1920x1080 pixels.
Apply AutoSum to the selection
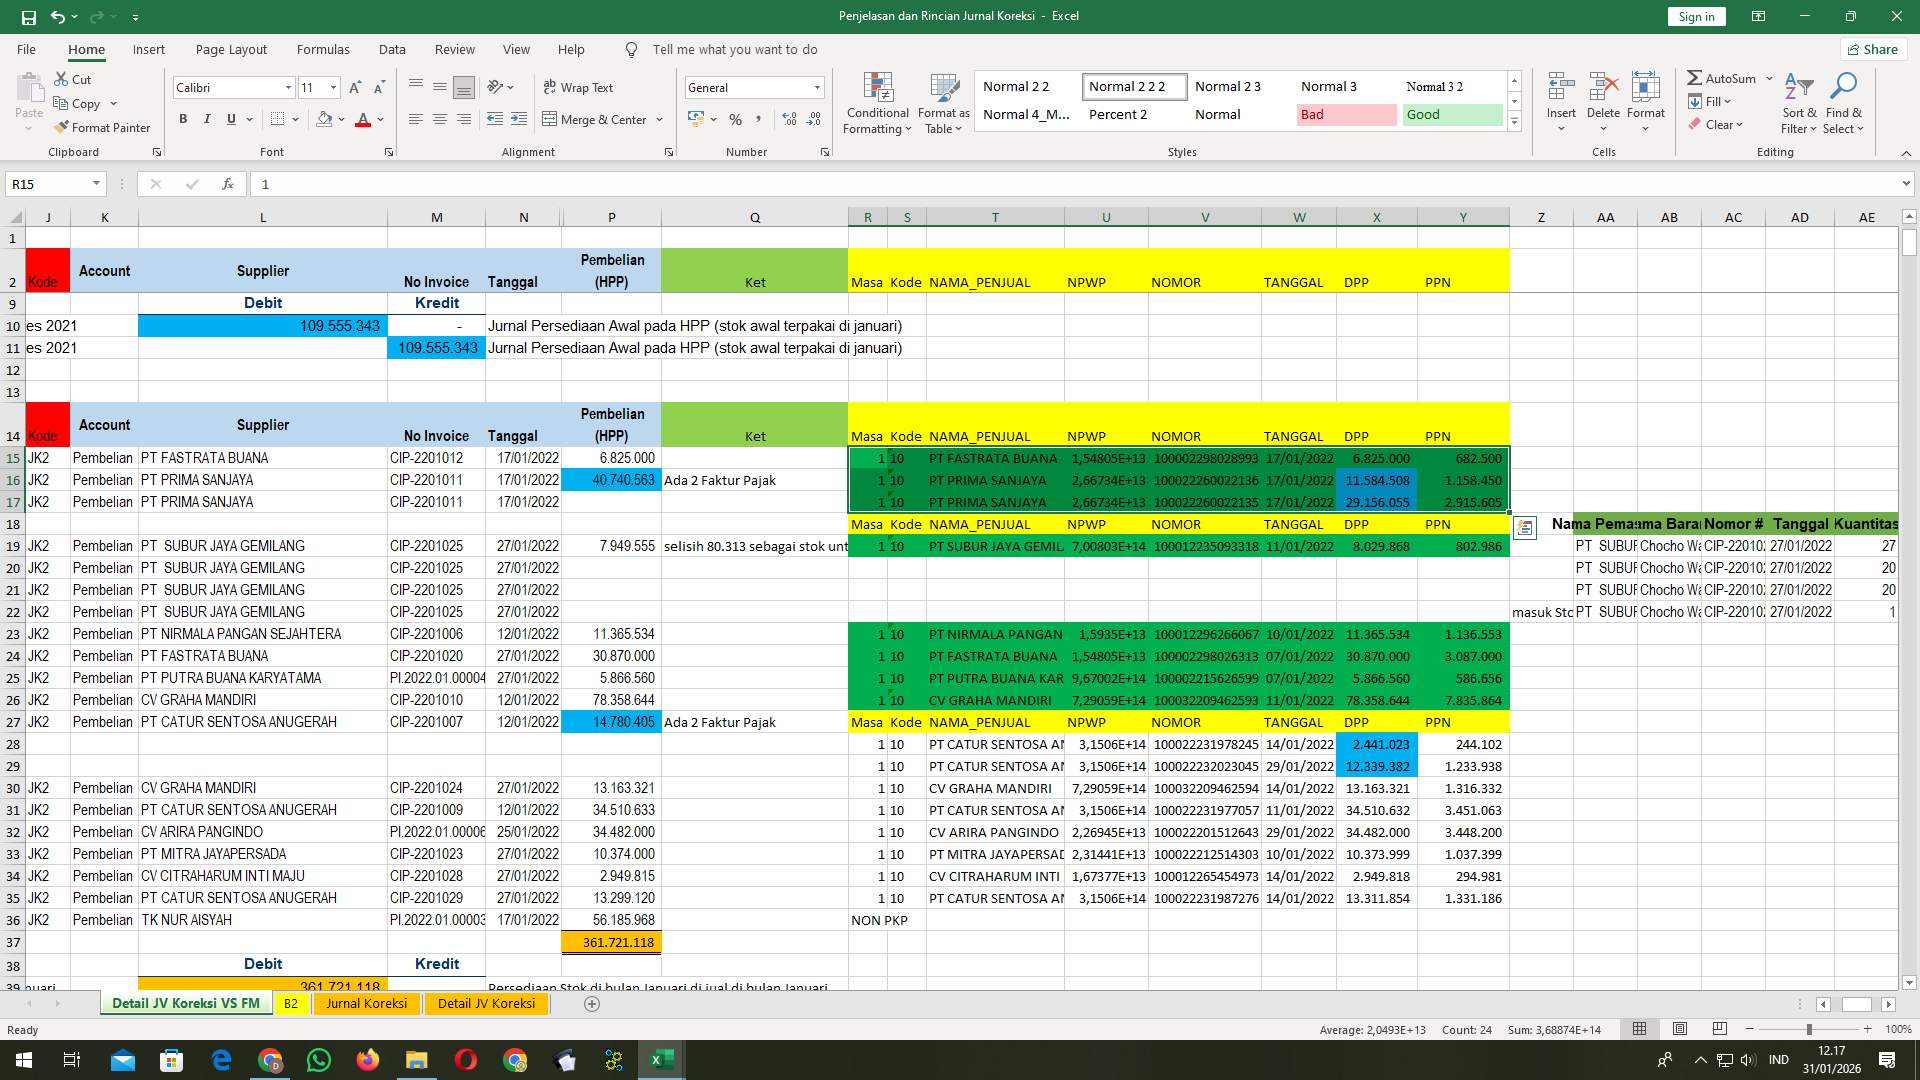(x=1722, y=77)
